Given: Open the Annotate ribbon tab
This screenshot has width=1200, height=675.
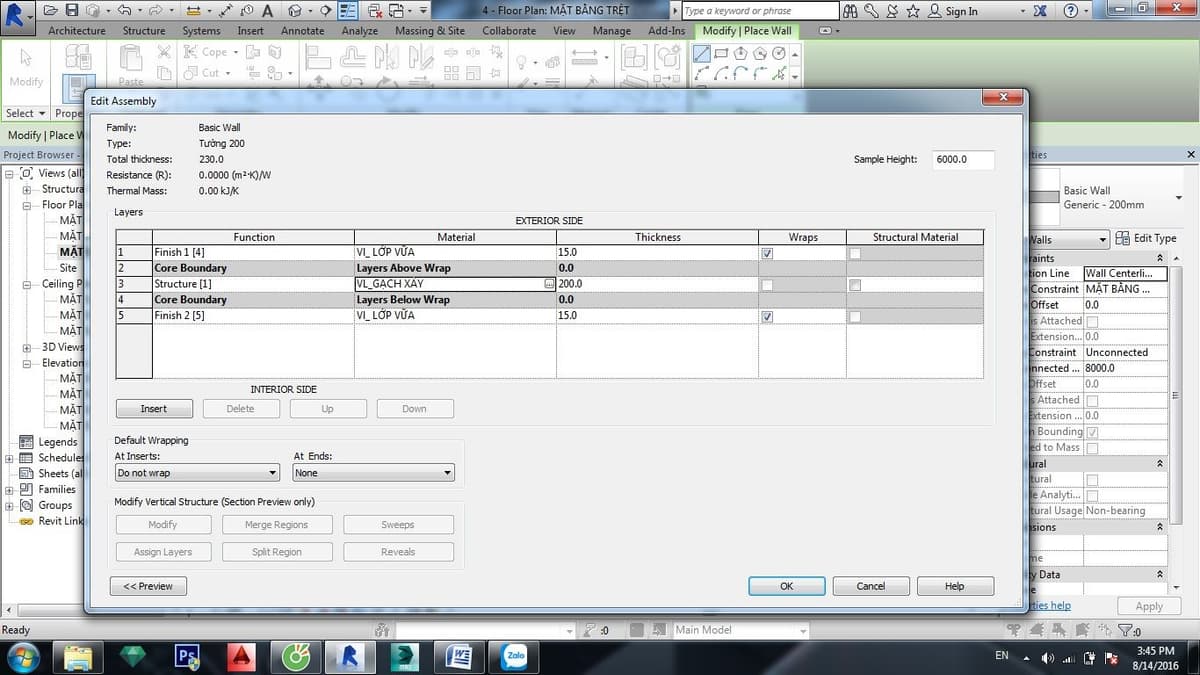Looking at the screenshot, I should click(302, 30).
